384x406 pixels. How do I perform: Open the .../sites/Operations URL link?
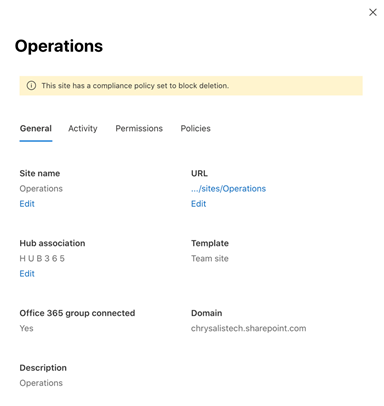tap(228, 189)
